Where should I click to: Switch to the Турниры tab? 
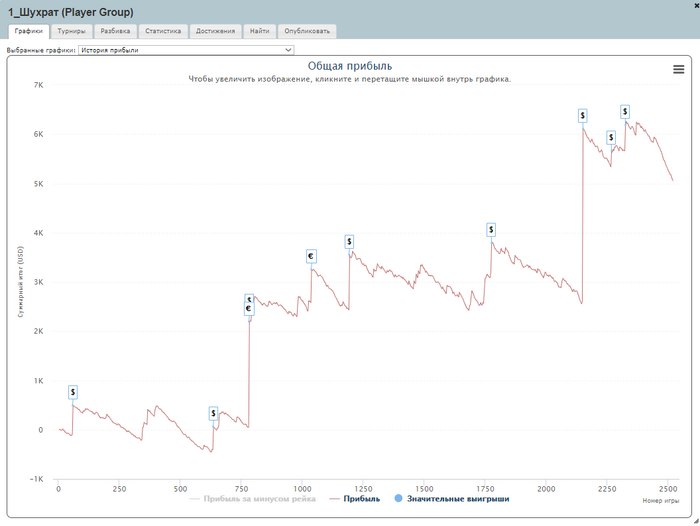click(71, 31)
